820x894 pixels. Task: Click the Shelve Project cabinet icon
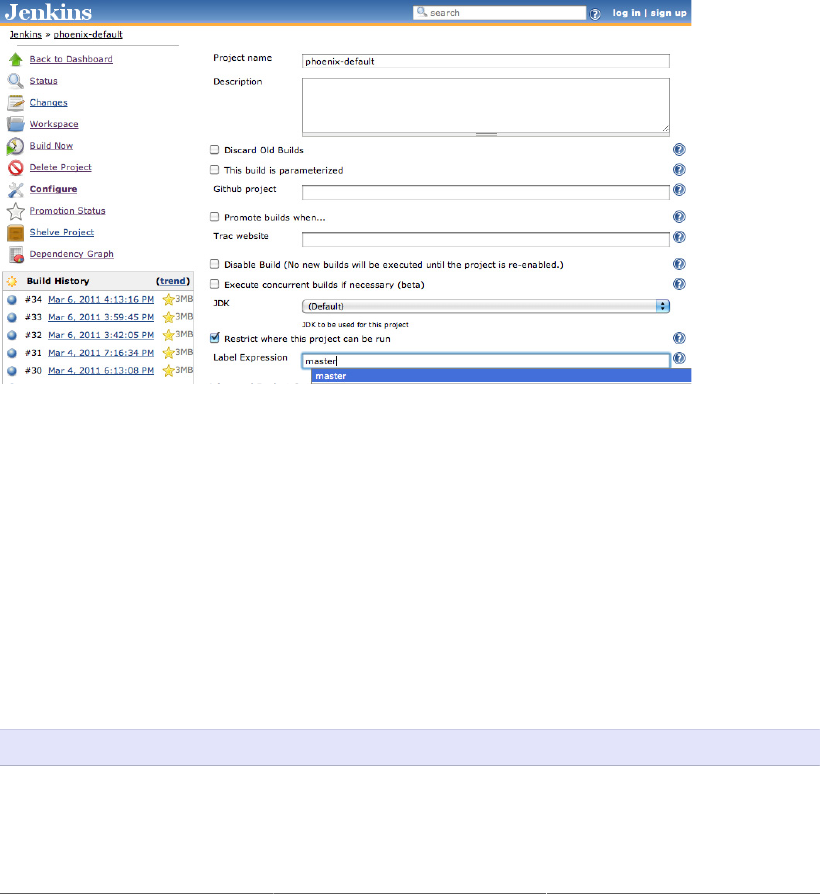[x=15, y=233]
